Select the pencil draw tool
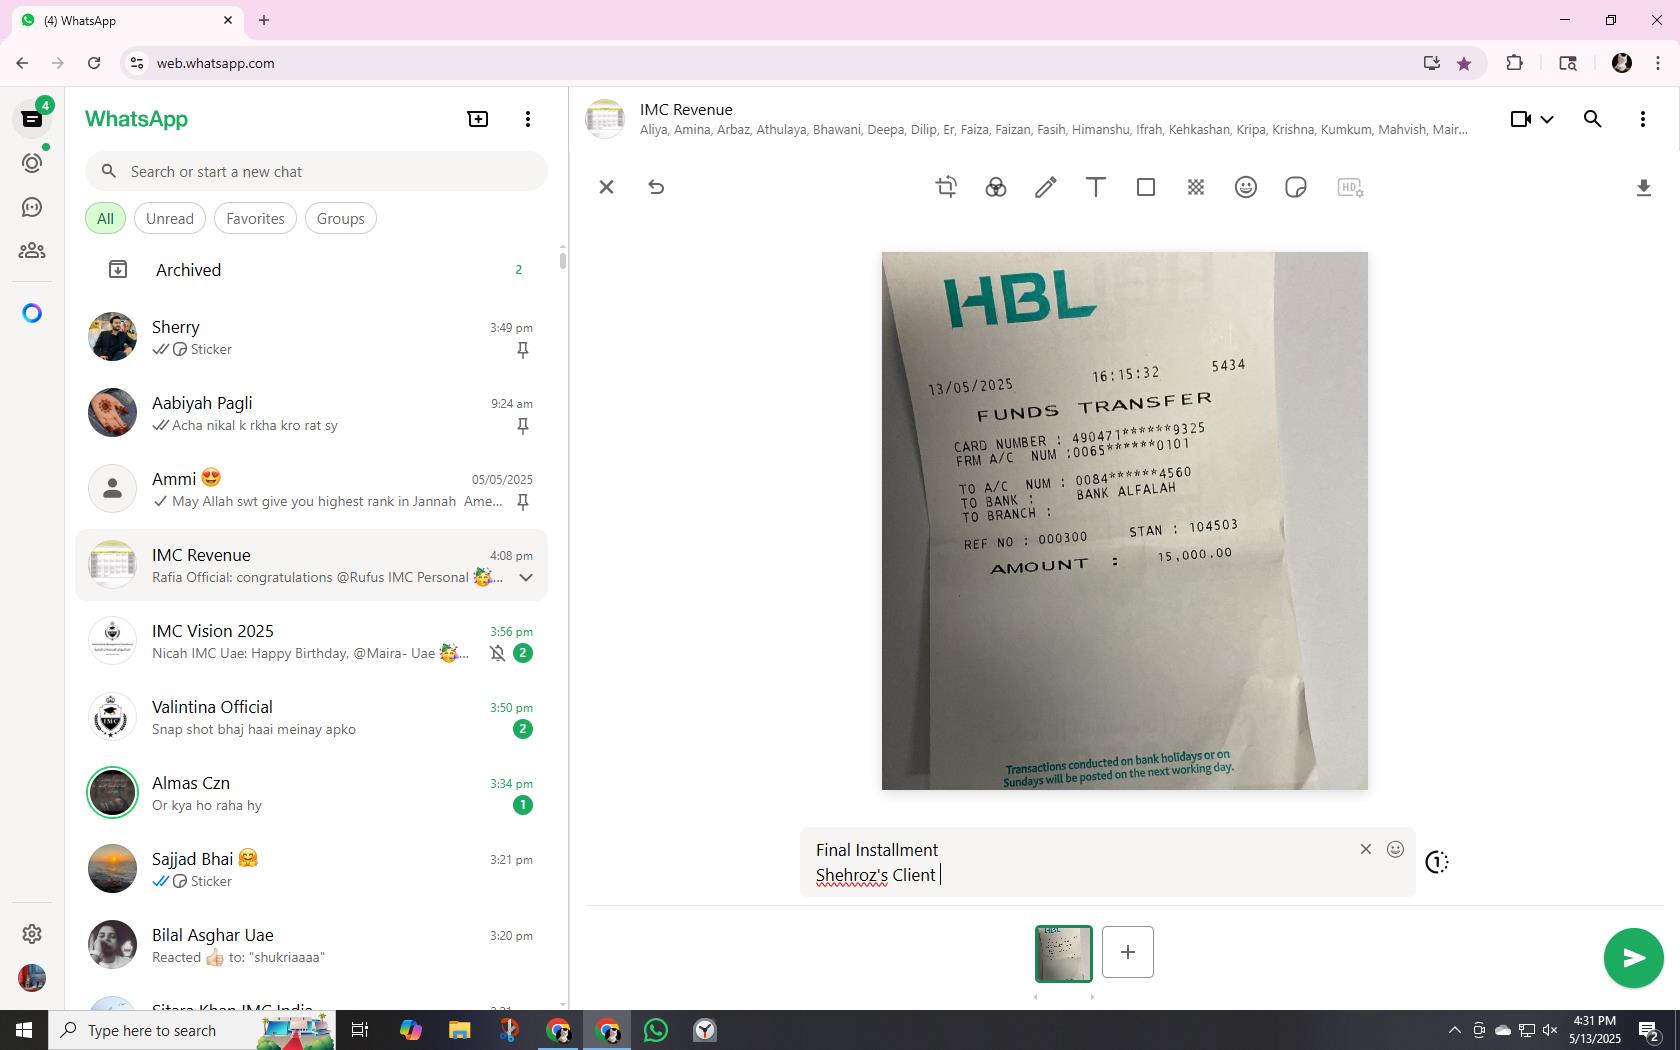The image size is (1680, 1050). tap(1046, 187)
